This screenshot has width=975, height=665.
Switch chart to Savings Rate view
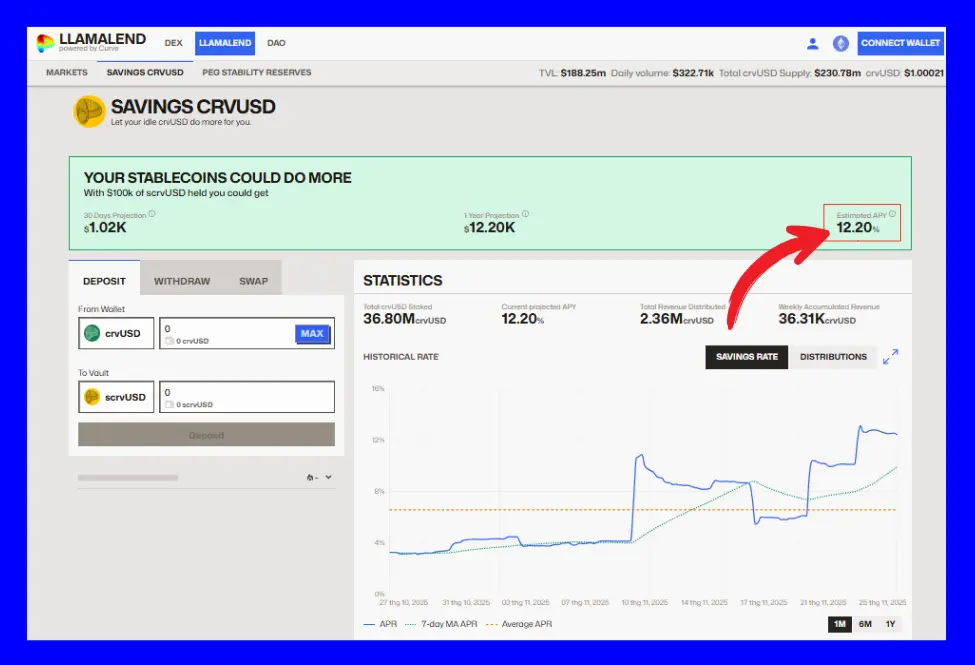pyautogui.click(x=747, y=357)
